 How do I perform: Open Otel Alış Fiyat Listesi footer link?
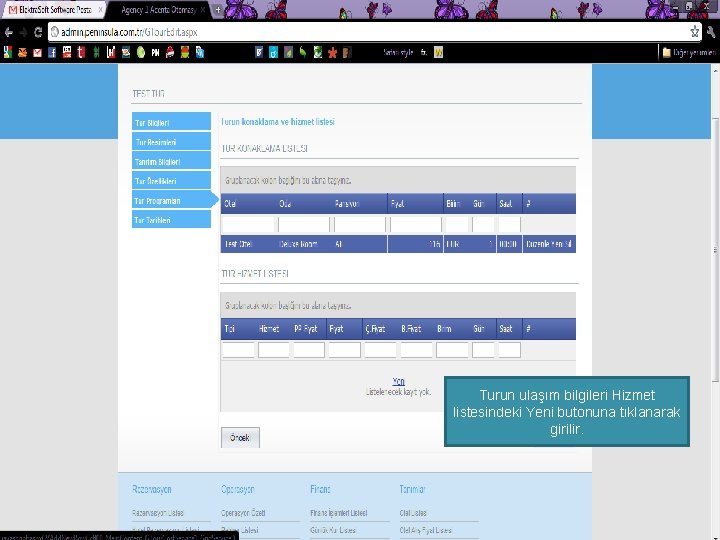pyautogui.click(x=426, y=530)
